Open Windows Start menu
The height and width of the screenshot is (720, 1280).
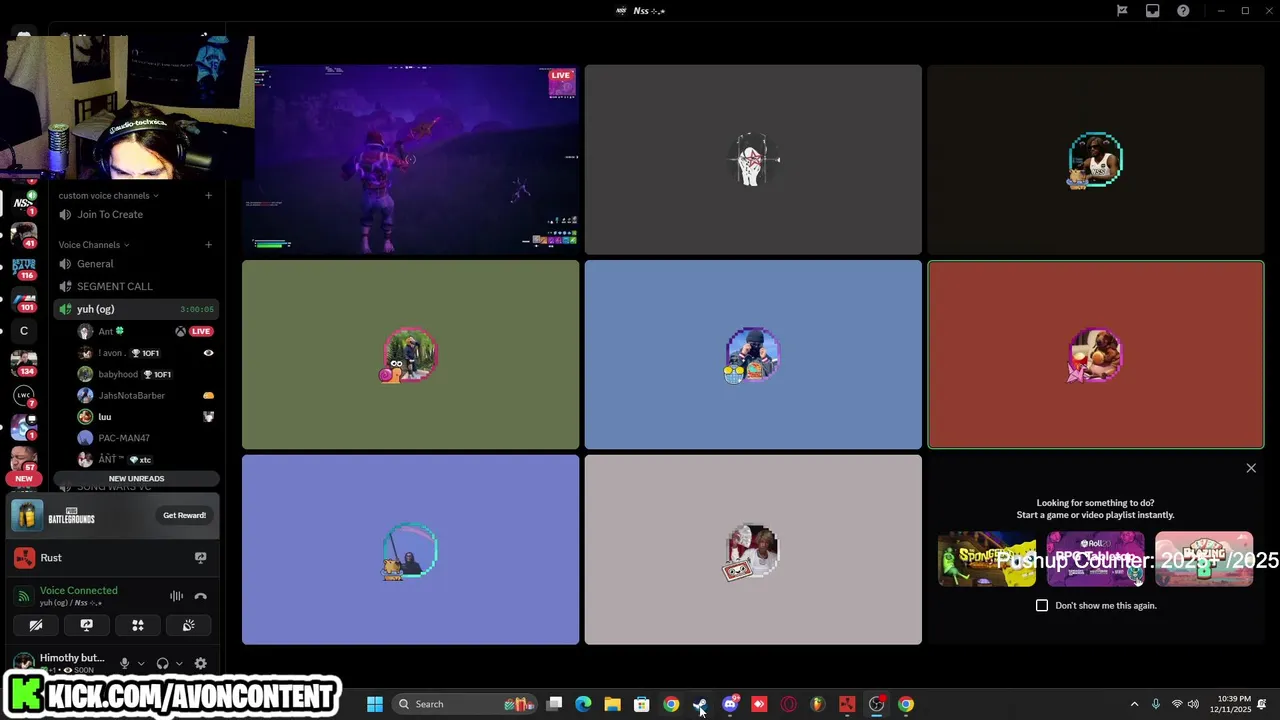tap(375, 704)
